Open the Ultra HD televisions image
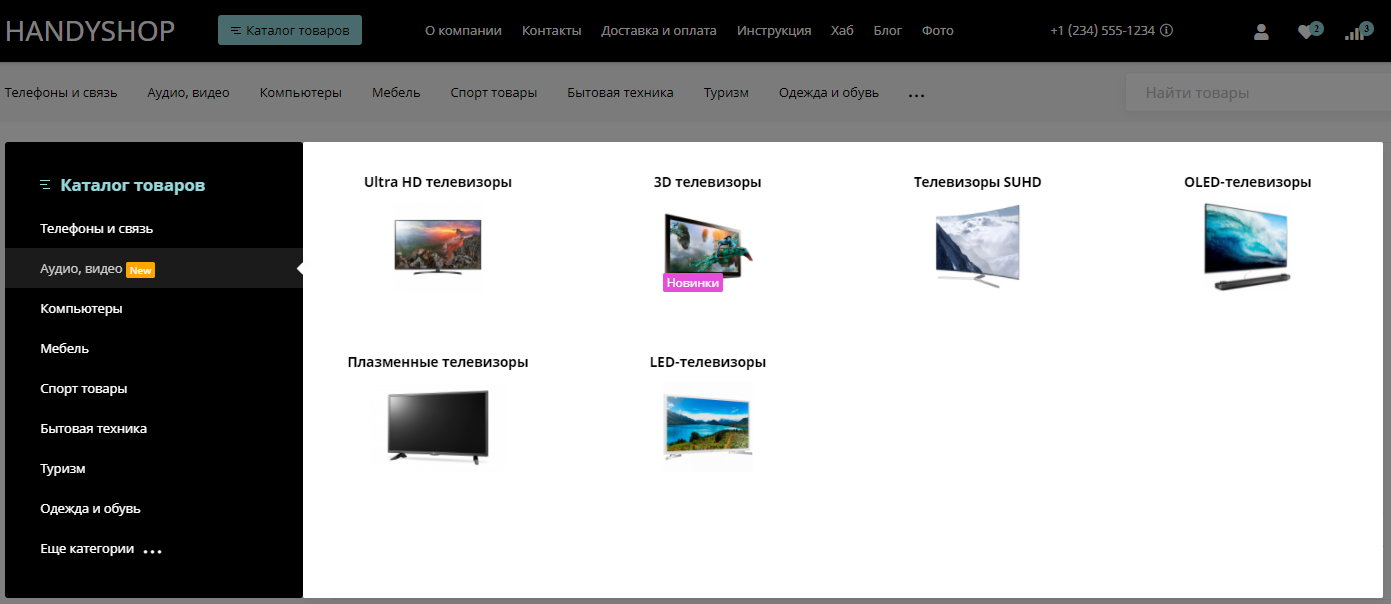This screenshot has width=1391, height=604. [x=437, y=245]
